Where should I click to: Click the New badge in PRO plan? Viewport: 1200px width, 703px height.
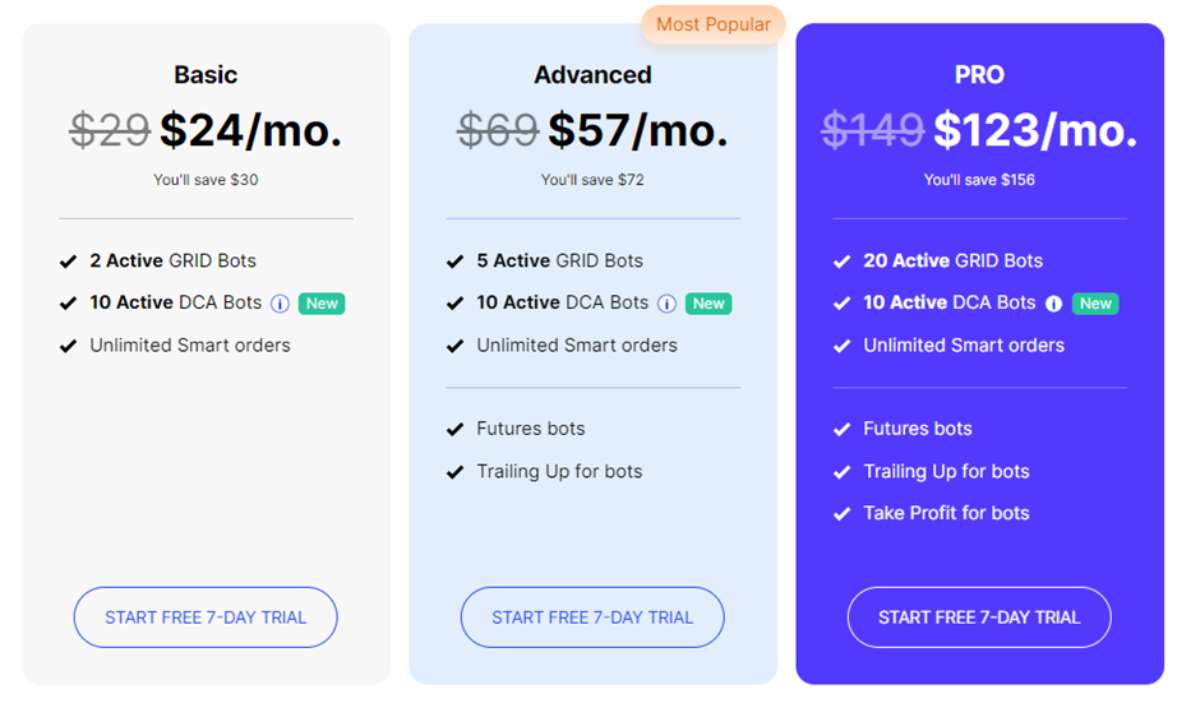coord(1095,304)
